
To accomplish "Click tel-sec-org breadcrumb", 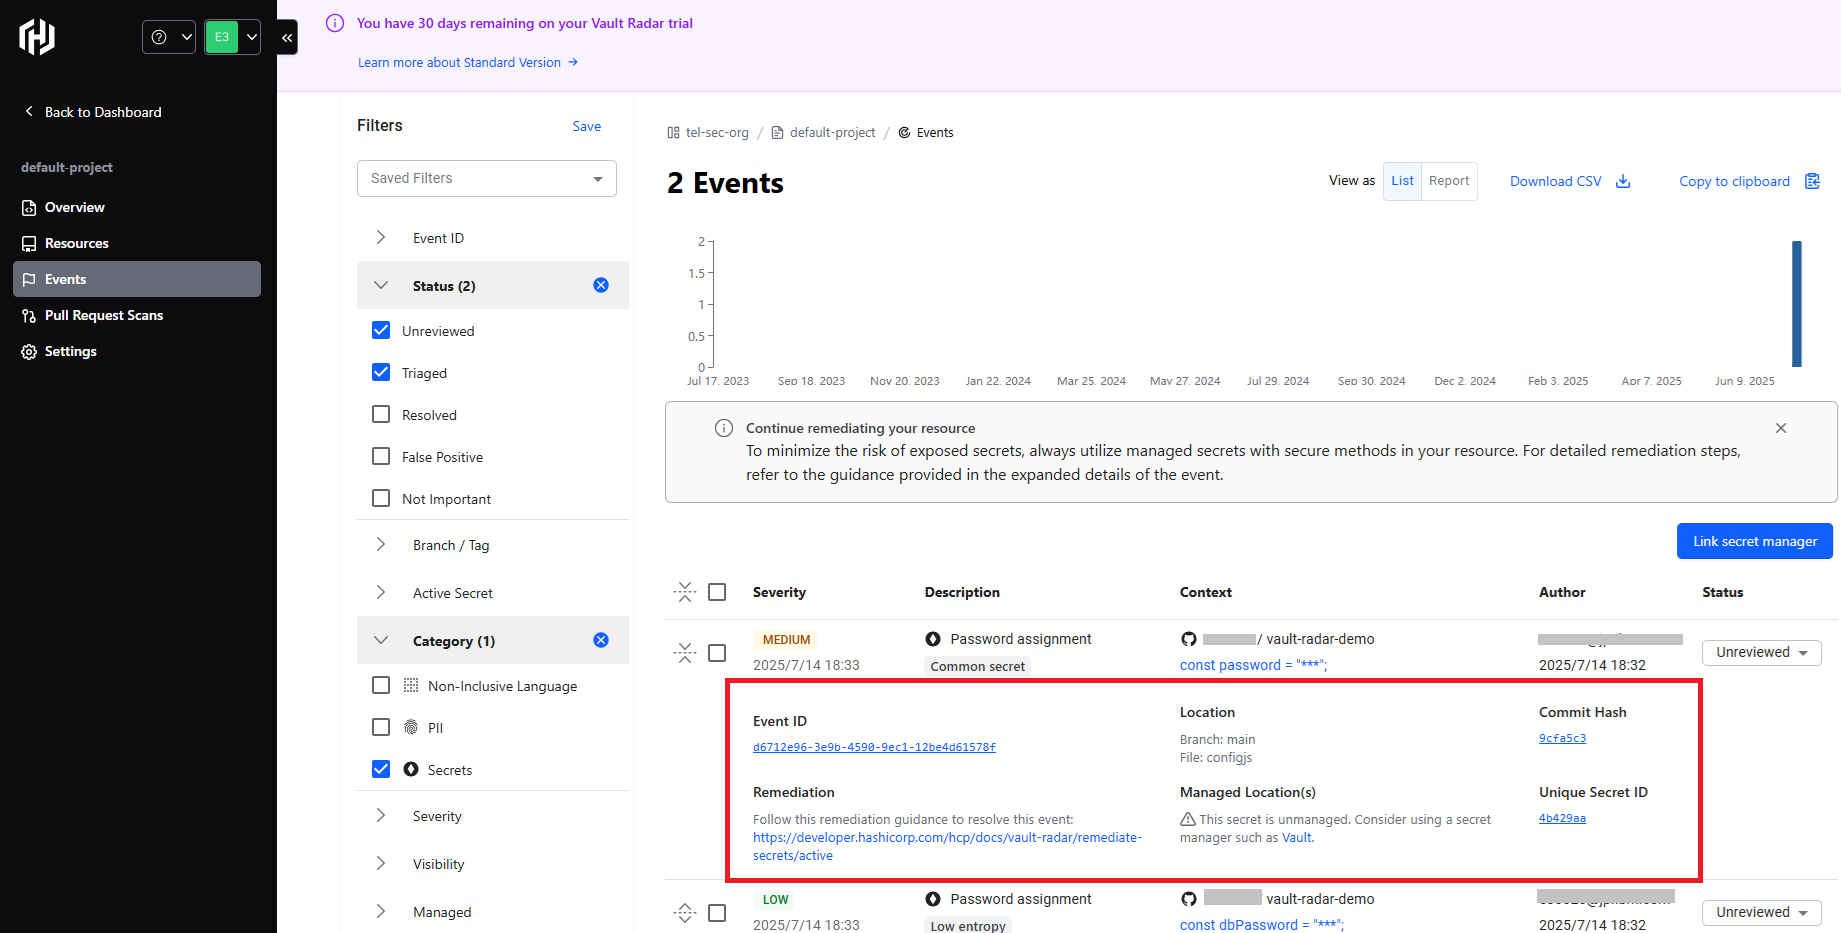I will pos(708,132).
